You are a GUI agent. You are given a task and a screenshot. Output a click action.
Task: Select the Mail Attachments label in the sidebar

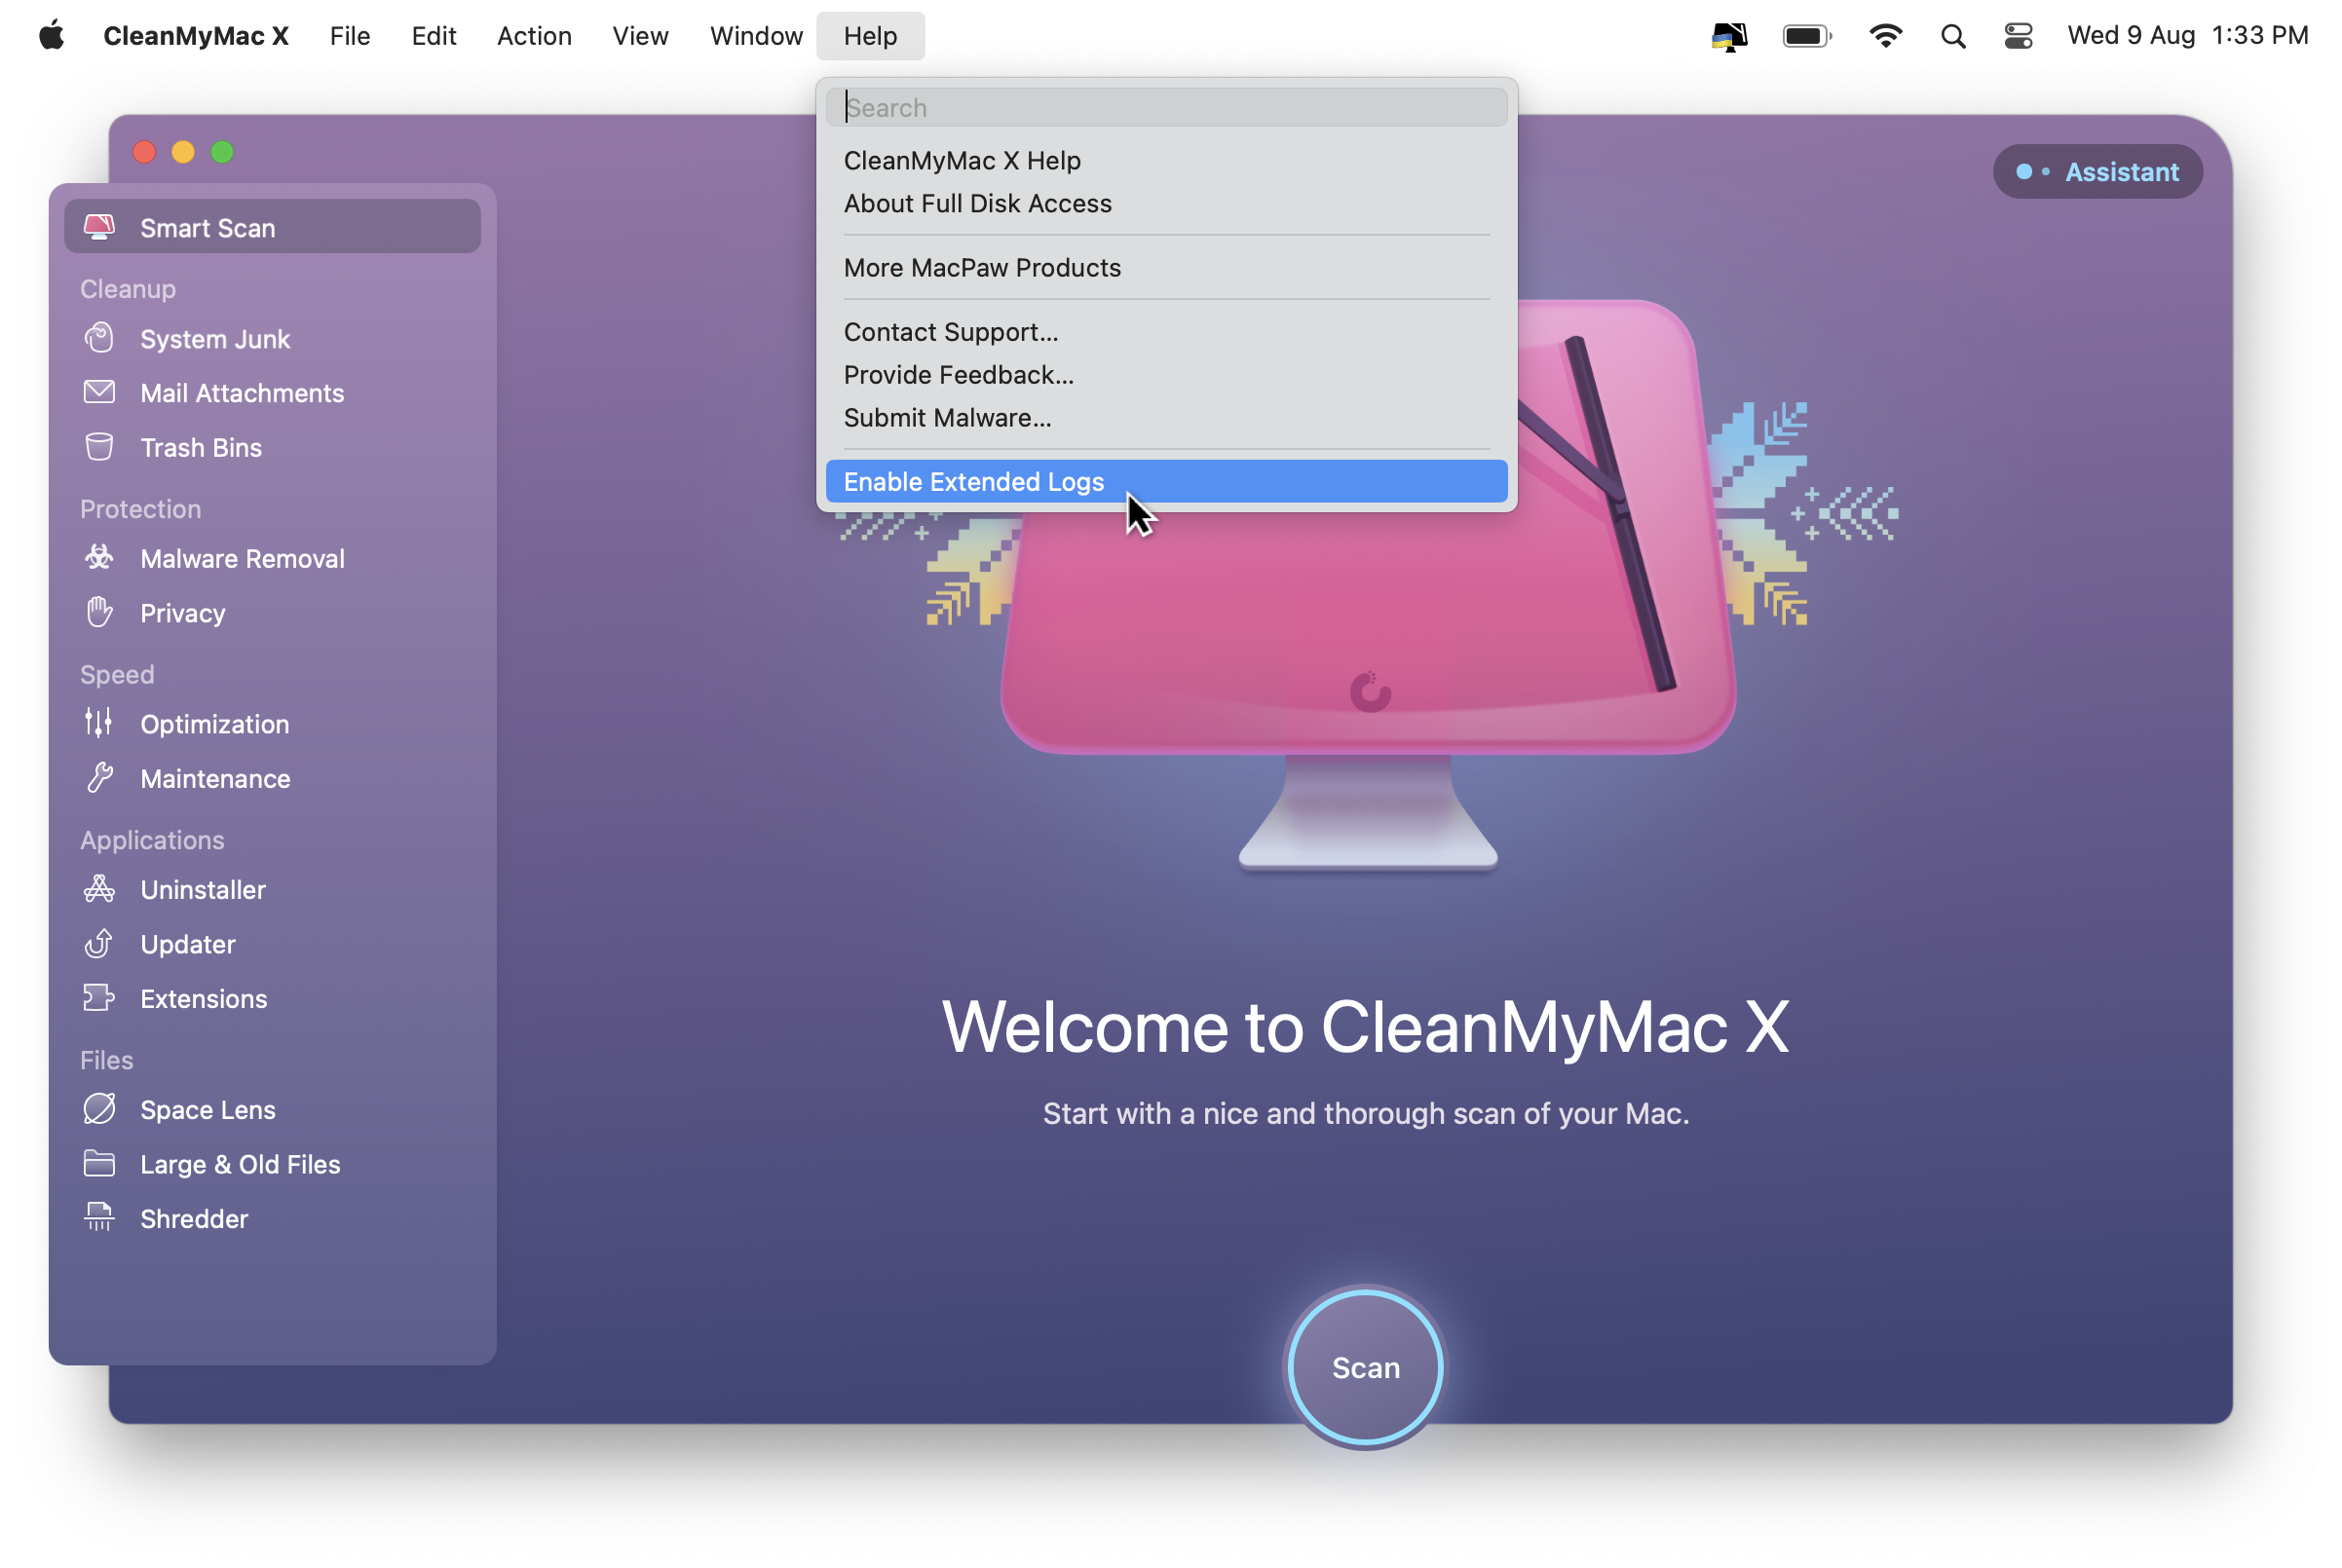tap(242, 393)
